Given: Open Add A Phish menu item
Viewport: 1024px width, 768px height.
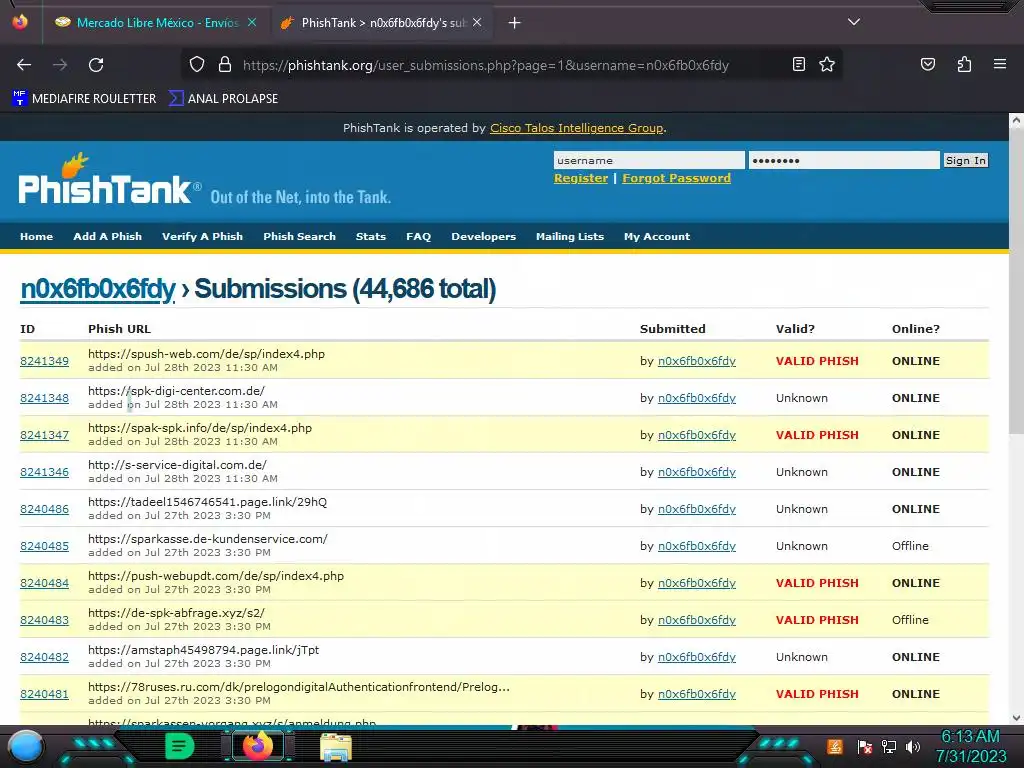Looking at the screenshot, I should point(108,236).
